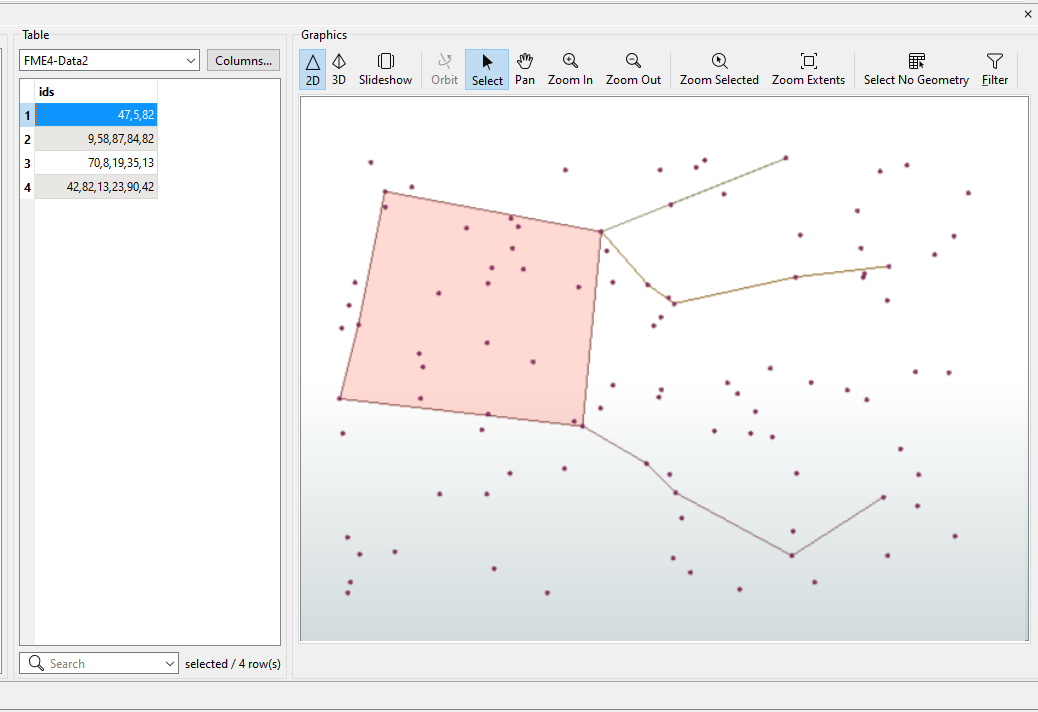This screenshot has height=712, width=1038.
Task: Activate the Pan hand tool
Action: (525, 69)
